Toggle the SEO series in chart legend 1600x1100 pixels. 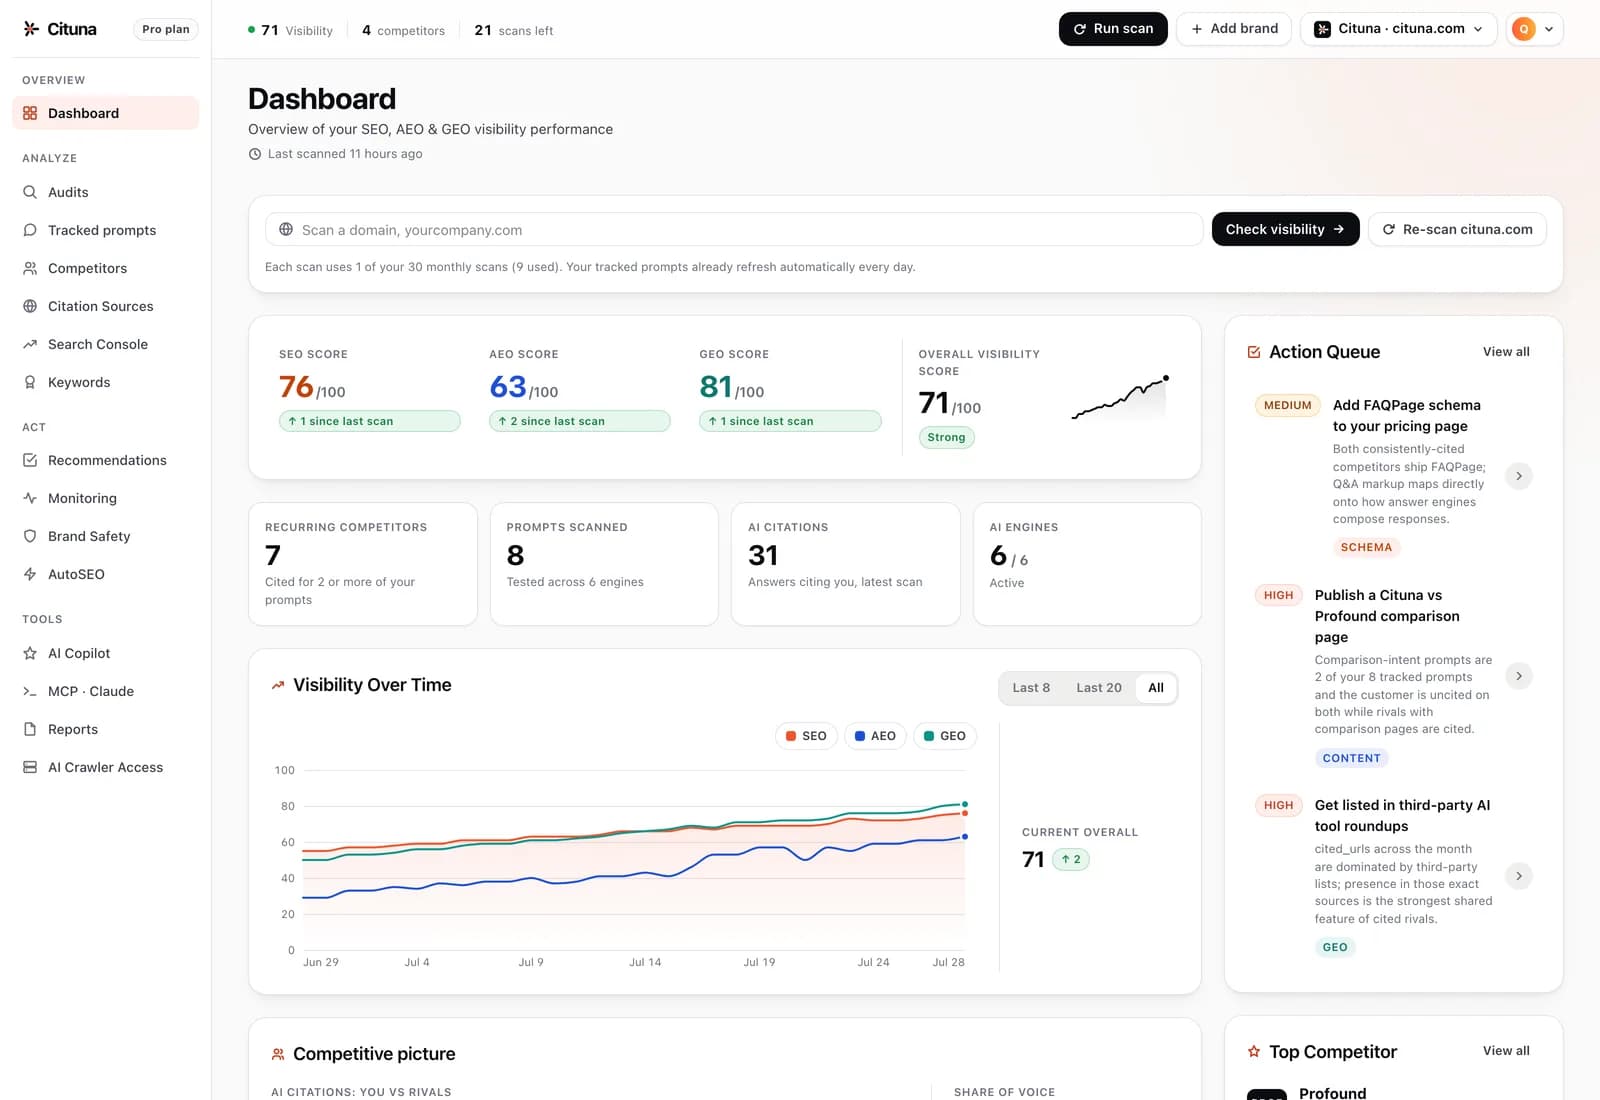[x=806, y=736]
